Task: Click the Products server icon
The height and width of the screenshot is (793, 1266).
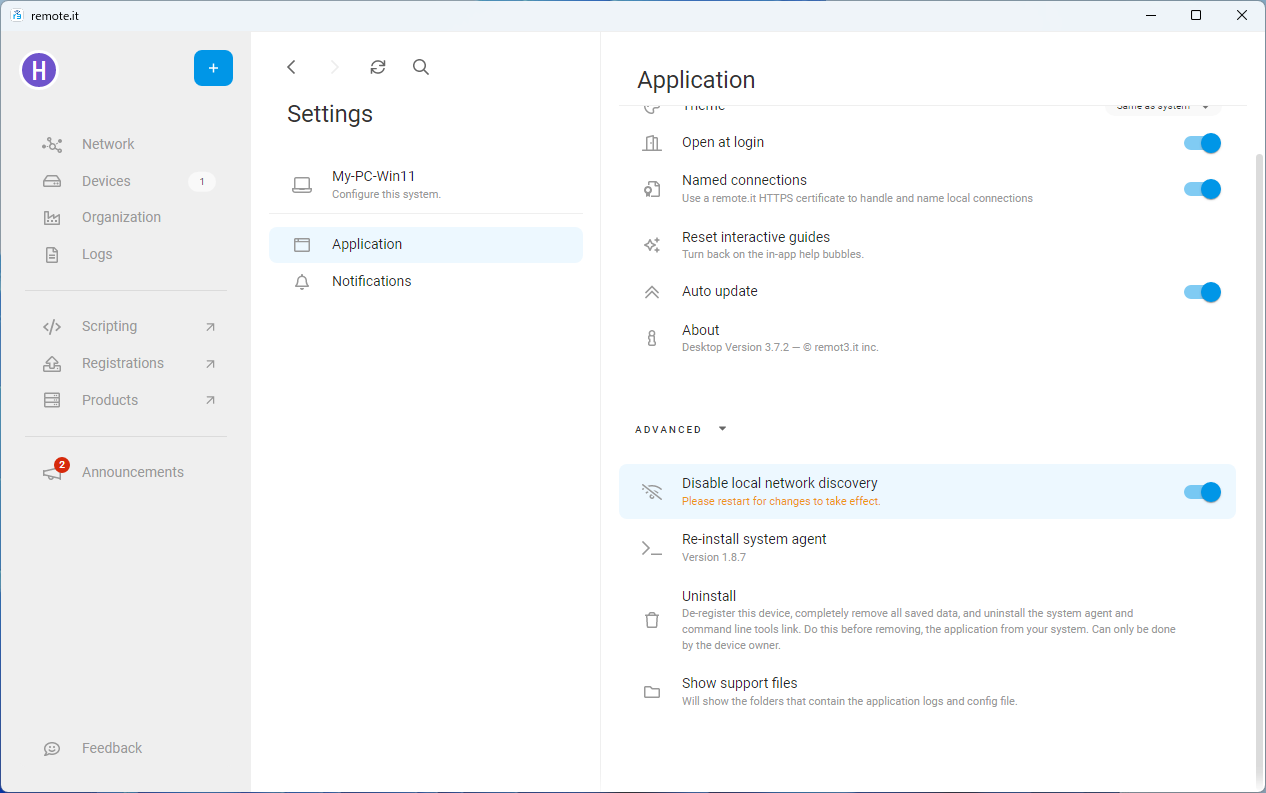Action: [x=52, y=400]
